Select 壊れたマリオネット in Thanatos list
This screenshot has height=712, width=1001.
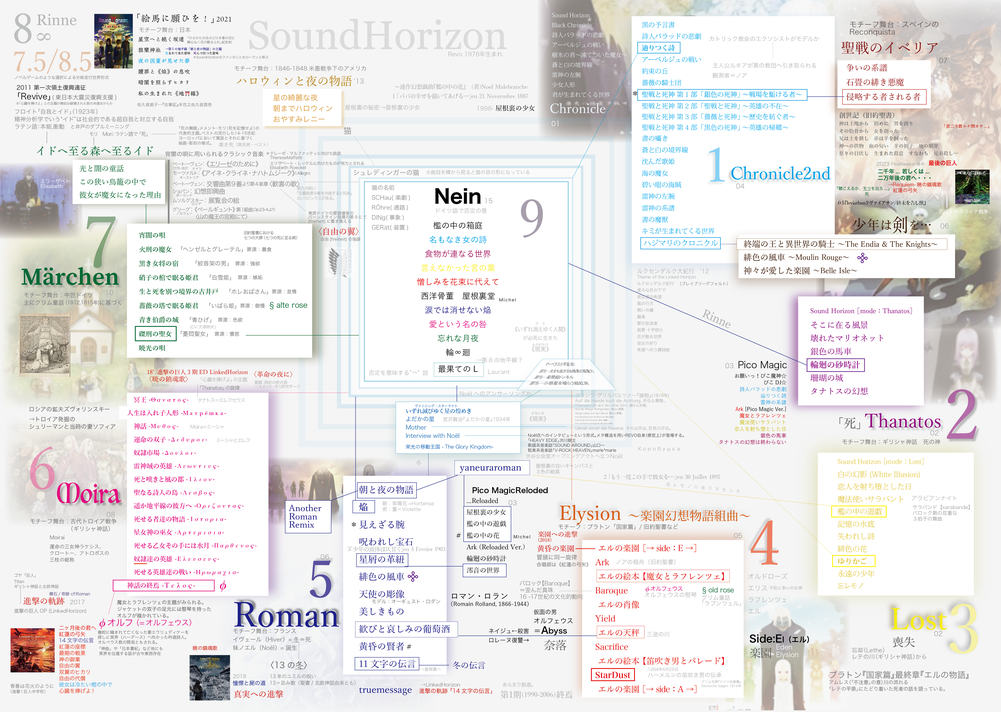click(847, 338)
